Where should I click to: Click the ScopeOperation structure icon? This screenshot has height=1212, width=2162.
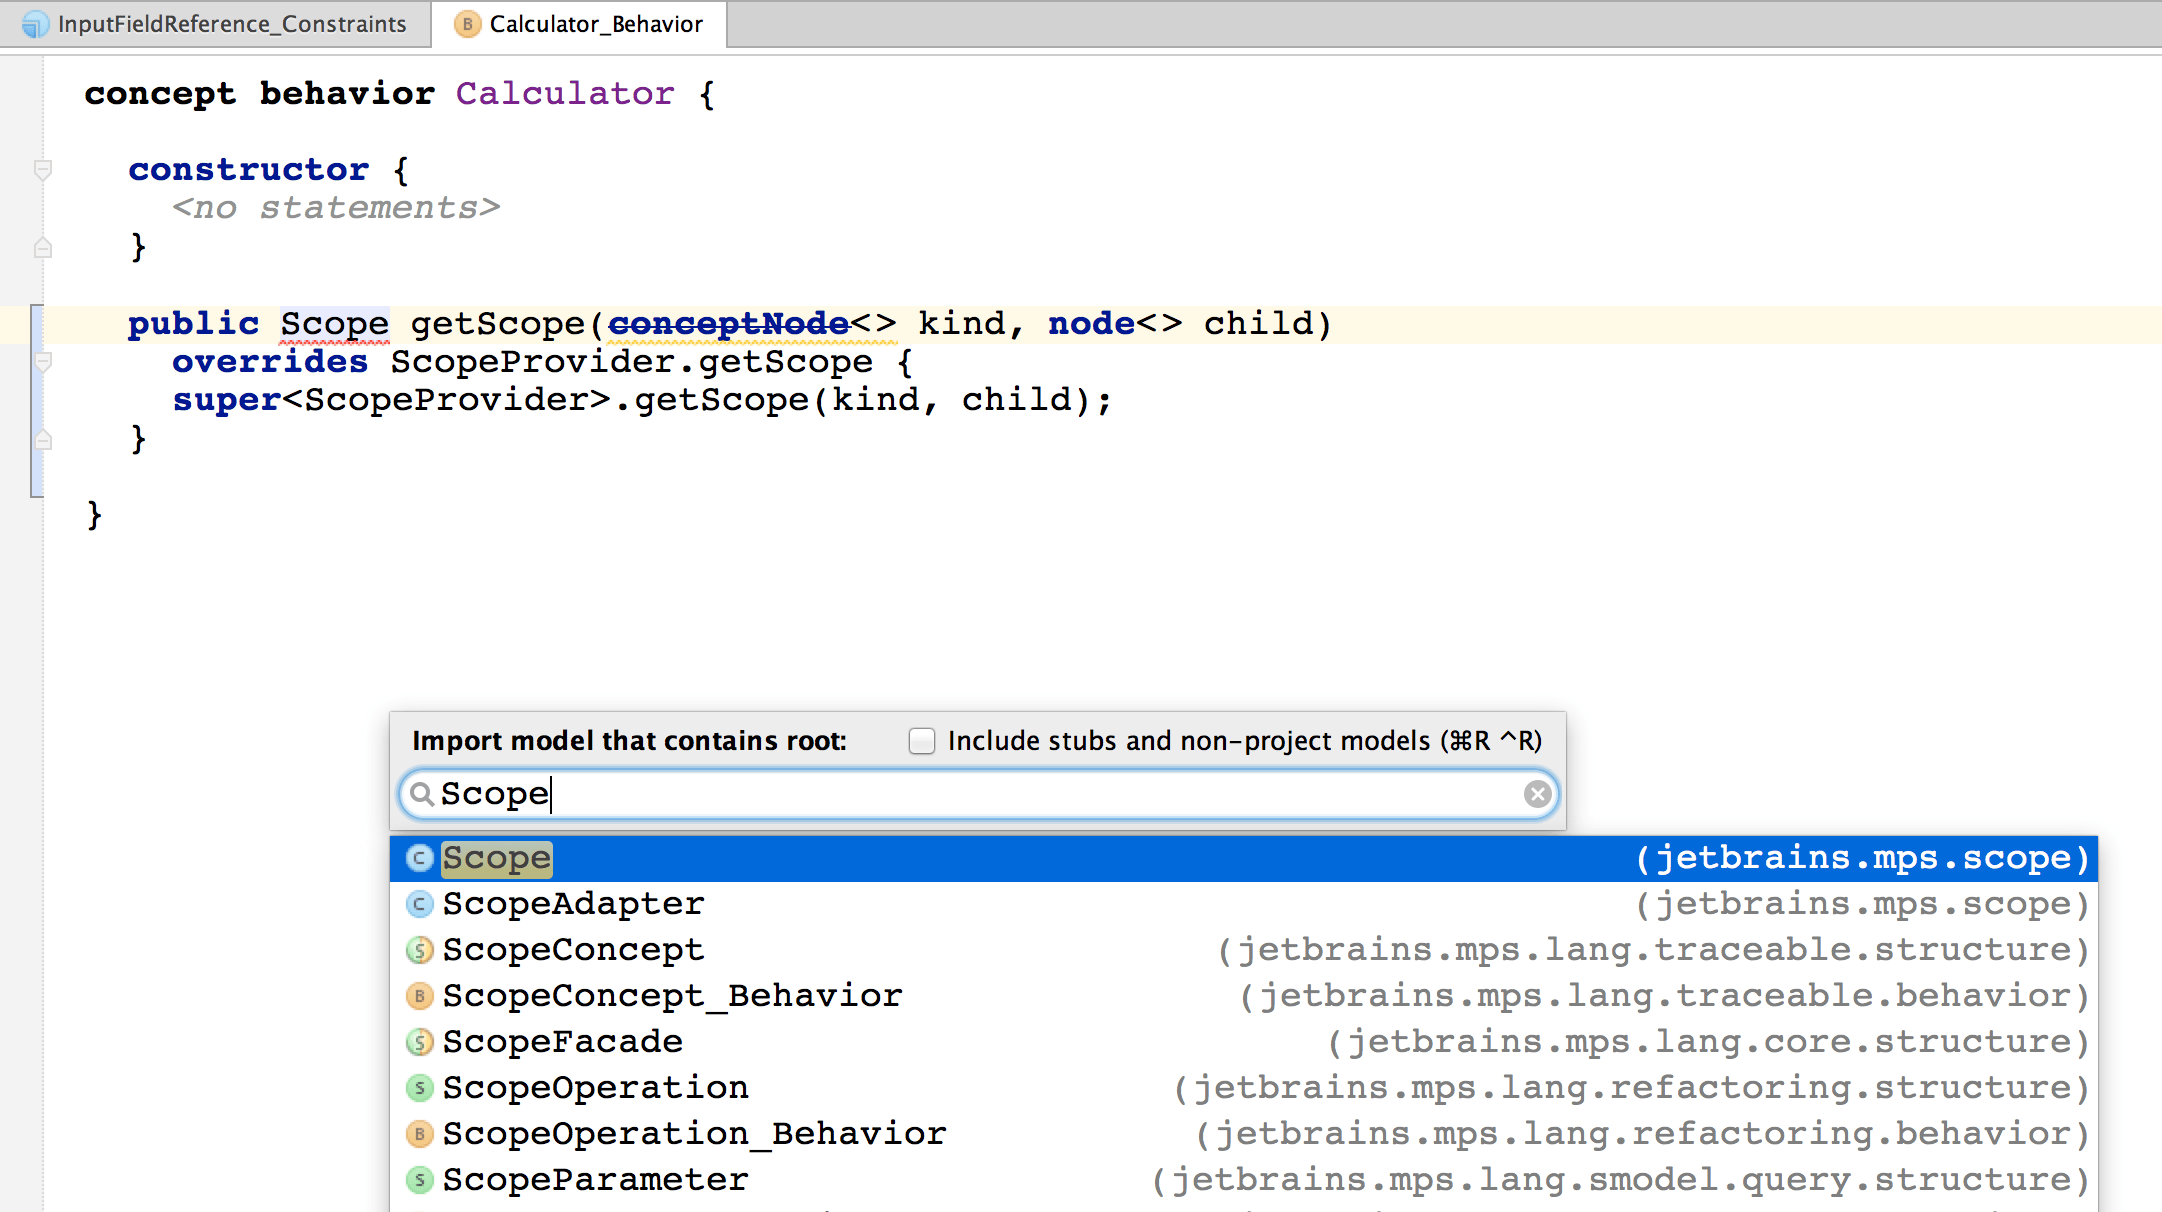[419, 1088]
